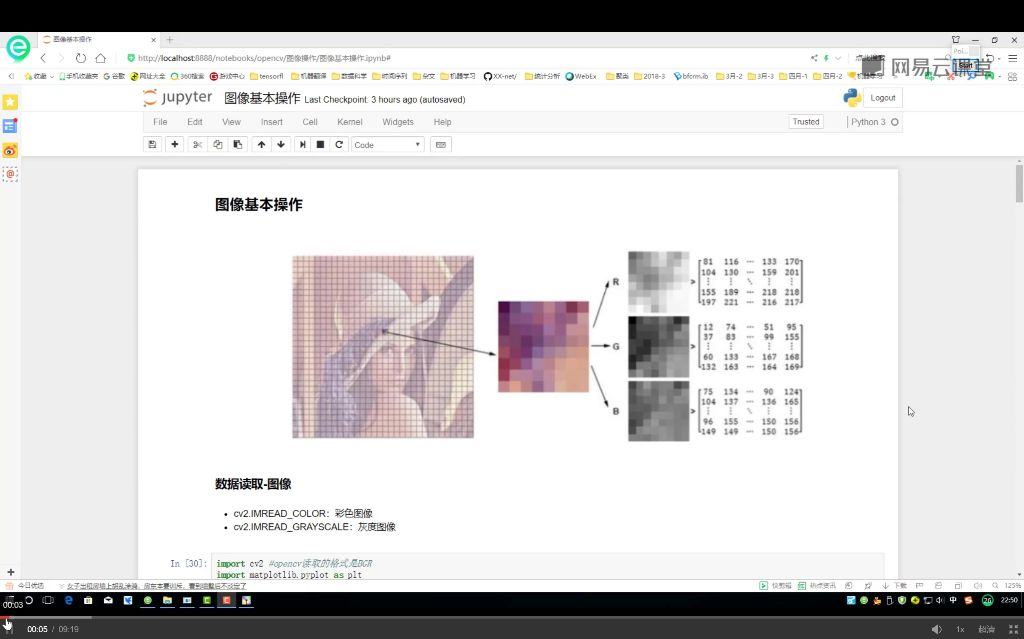Viewport: 1024px width, 639px height.
Task: Click the Python 3 kernel indicator
Action: 874,122
